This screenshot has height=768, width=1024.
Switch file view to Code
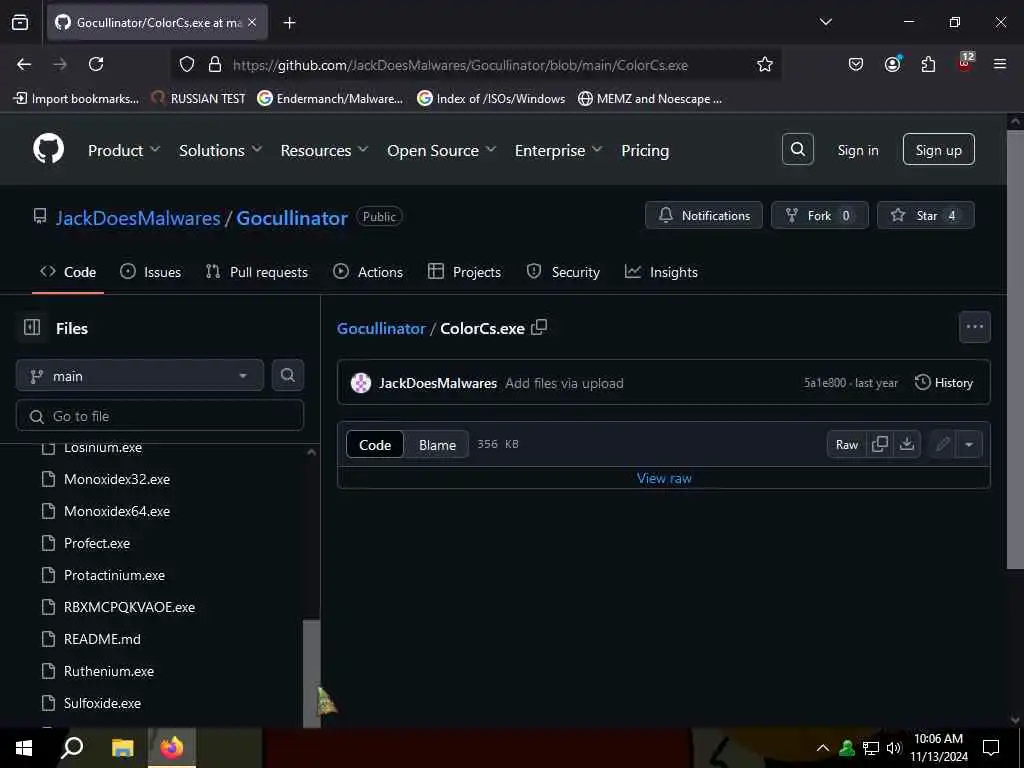click(x=375, y=445)
